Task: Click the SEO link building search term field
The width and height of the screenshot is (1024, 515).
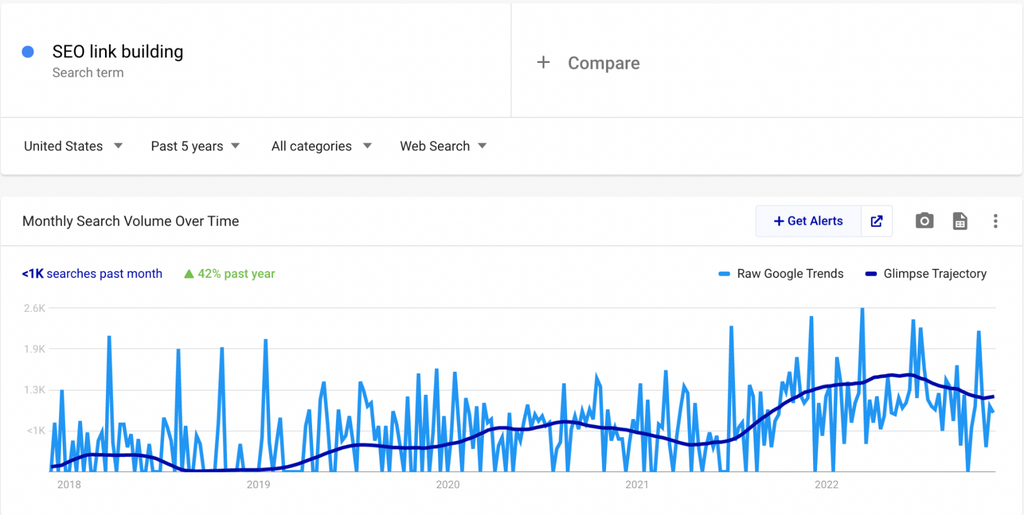Action: [118, 52]
